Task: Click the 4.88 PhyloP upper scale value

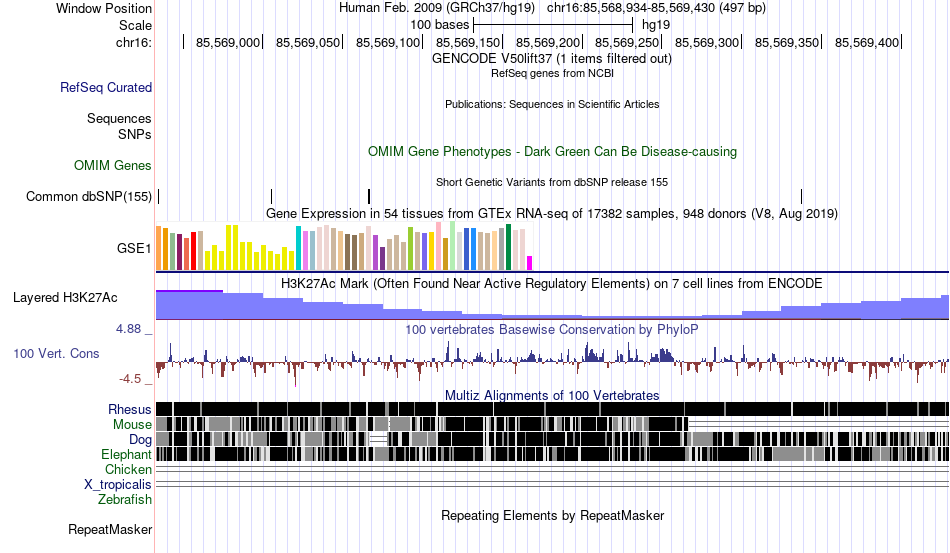Action: point(128,329)
